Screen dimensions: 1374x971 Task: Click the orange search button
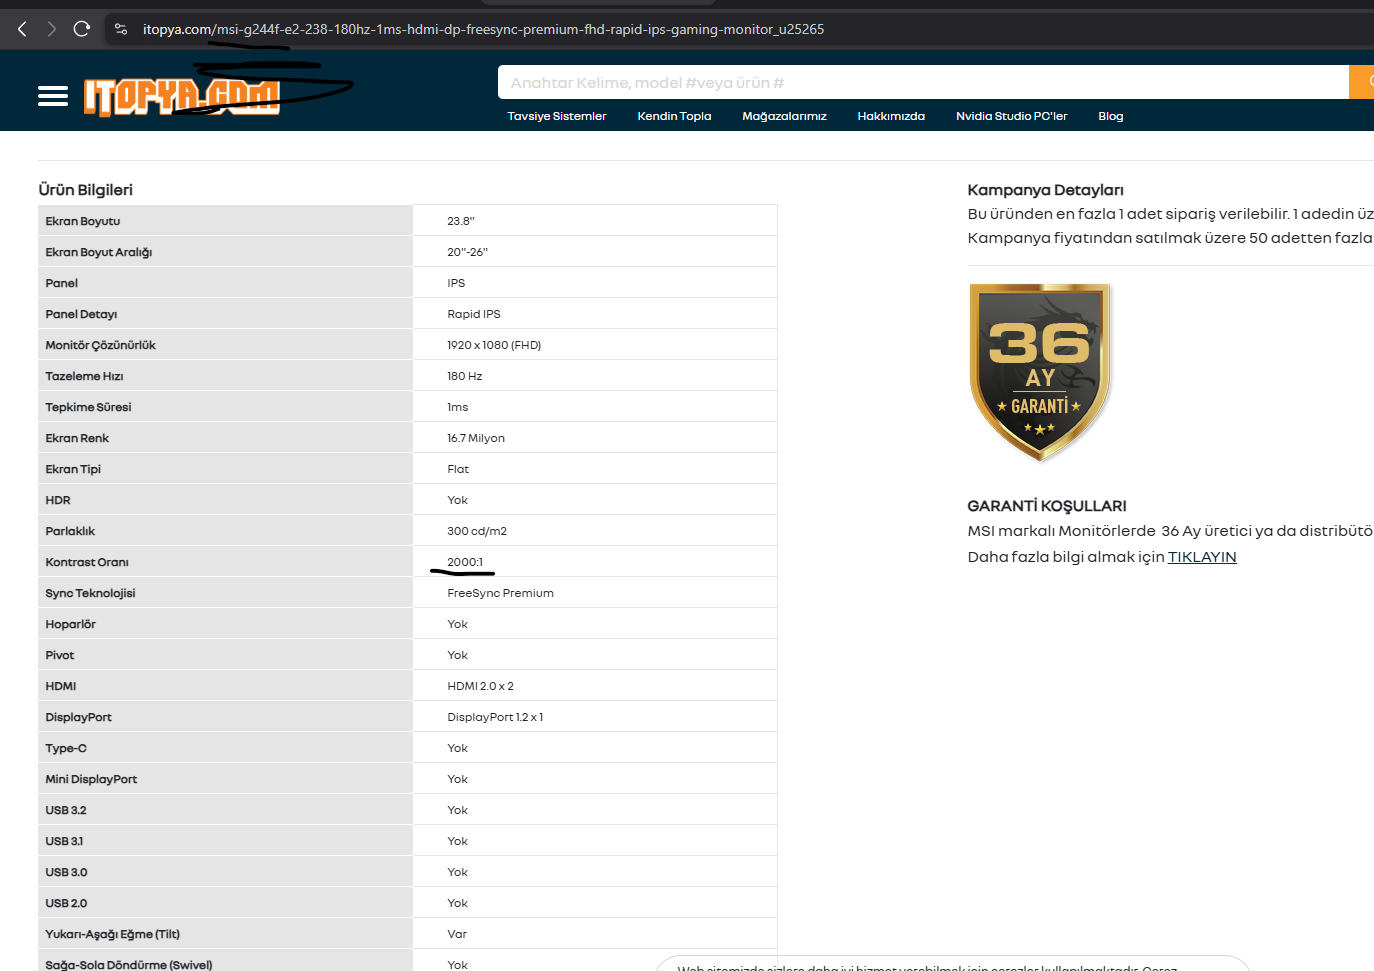point(1362,82)
